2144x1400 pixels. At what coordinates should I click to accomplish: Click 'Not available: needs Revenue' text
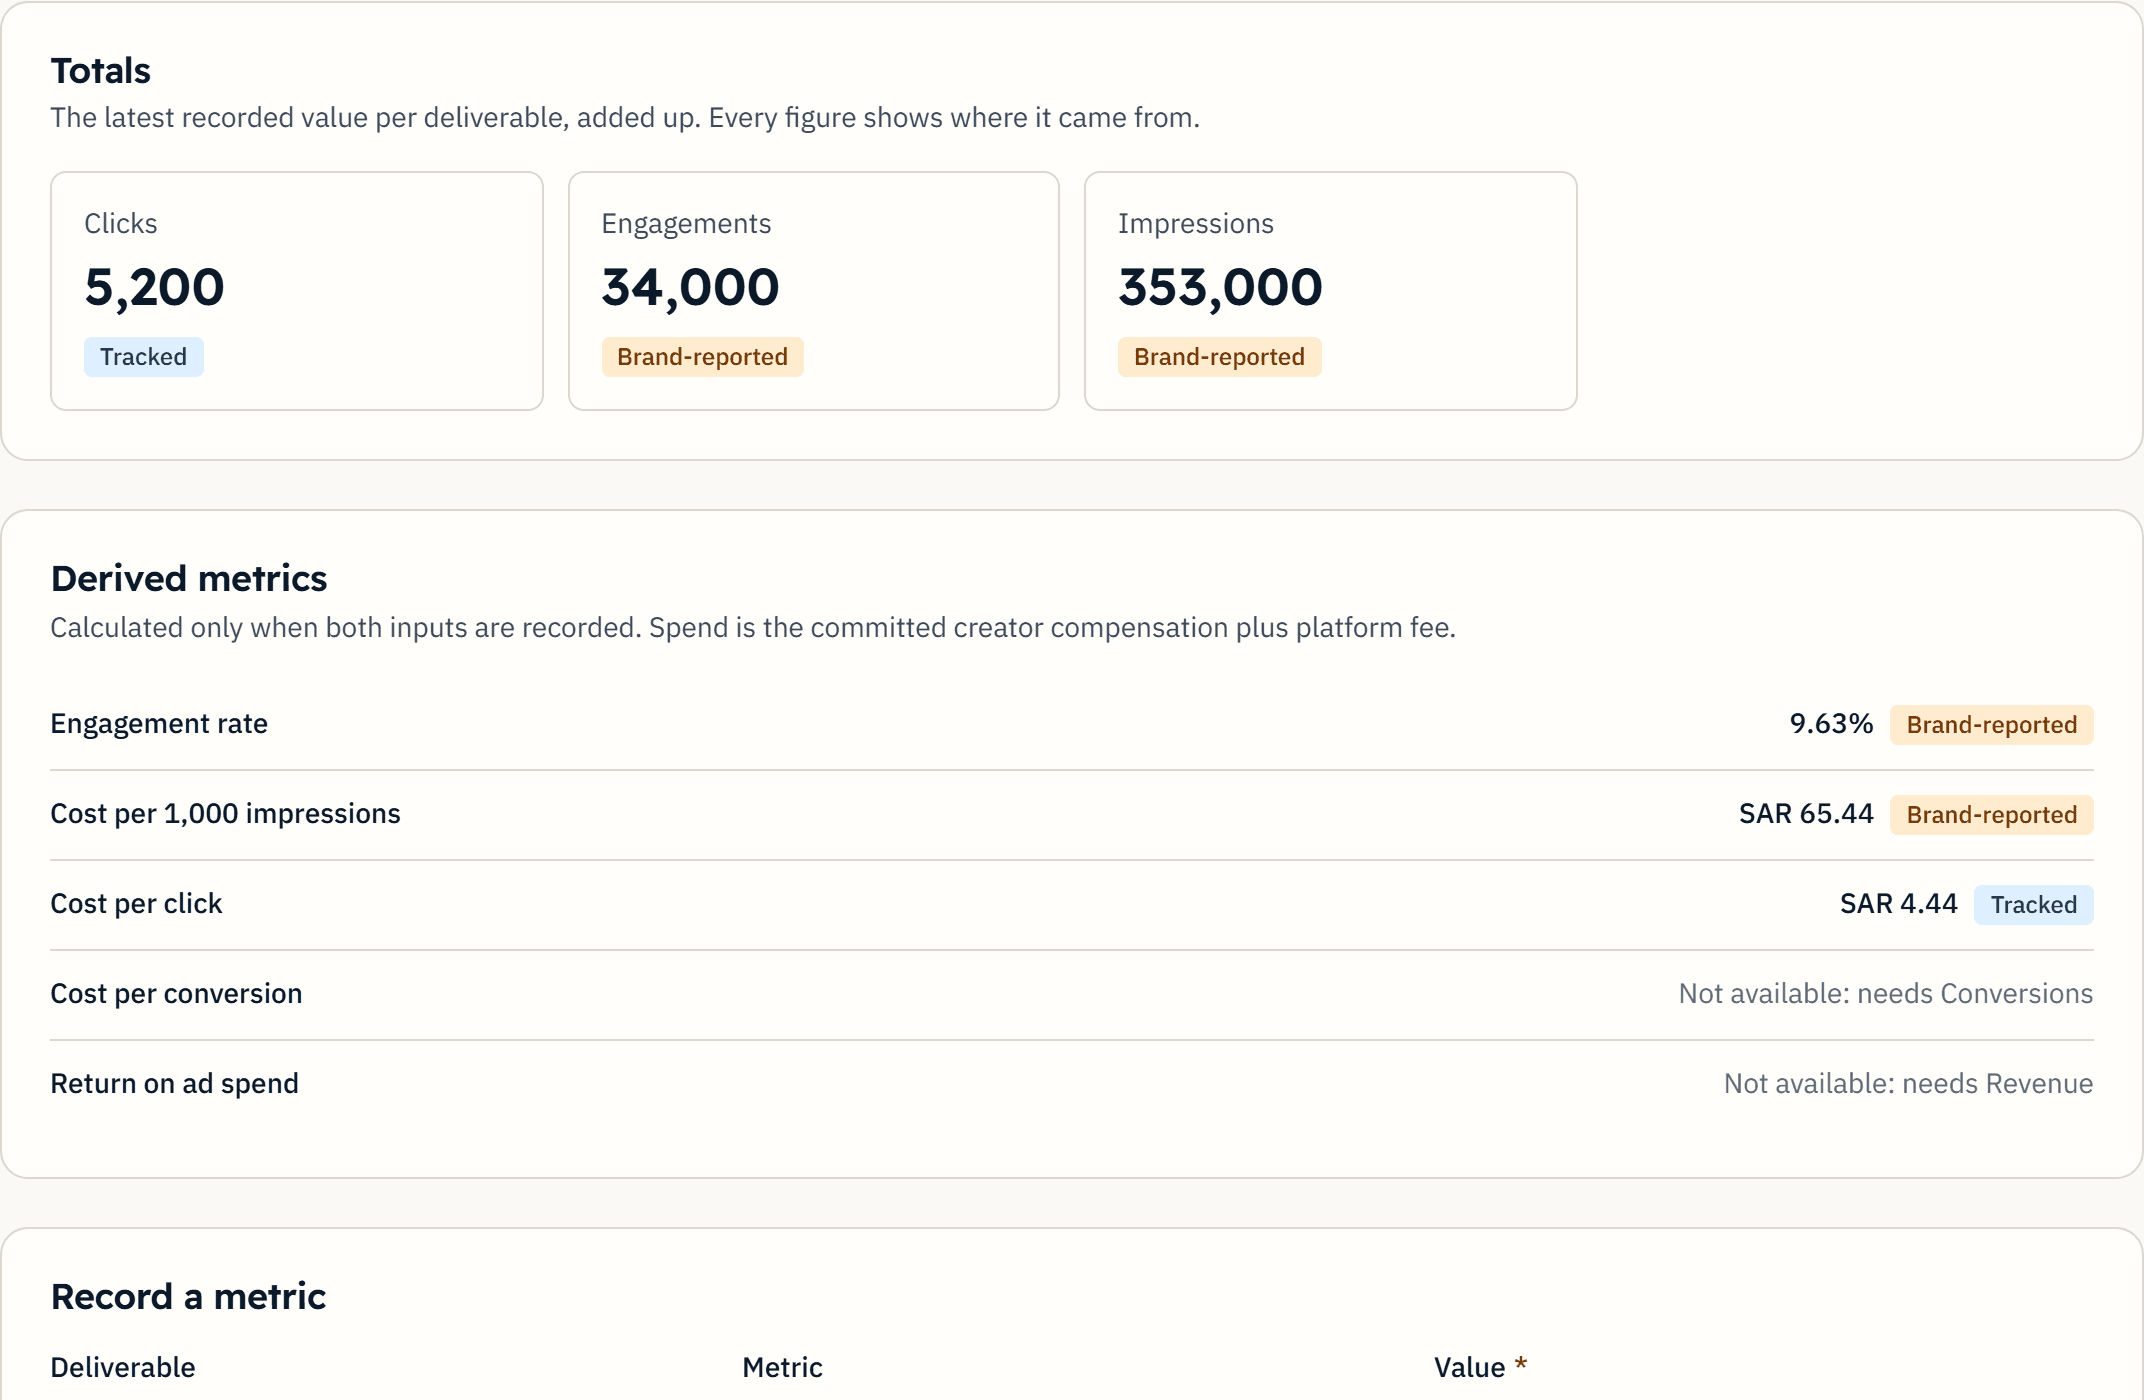(x=1908, y=1084)
